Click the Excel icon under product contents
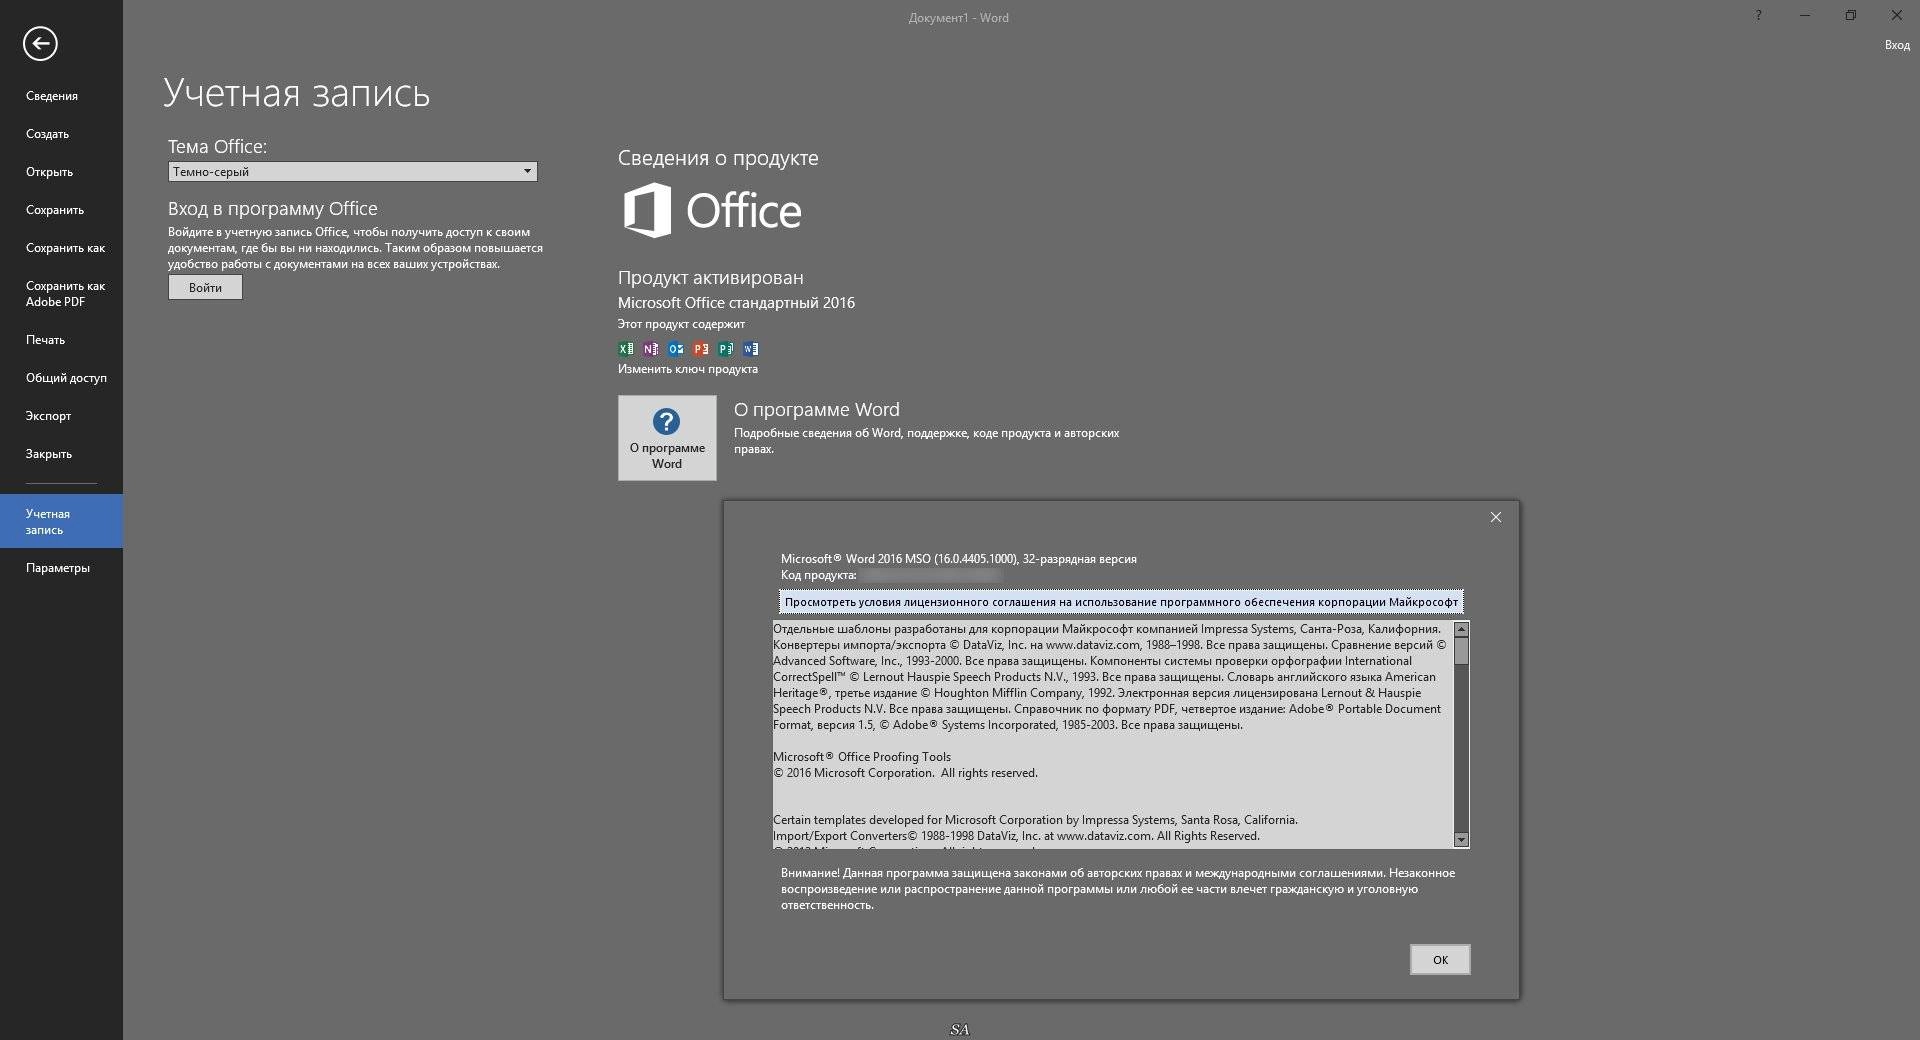1920x1040 pixels. pyautogui.click(x=626, y=349)
